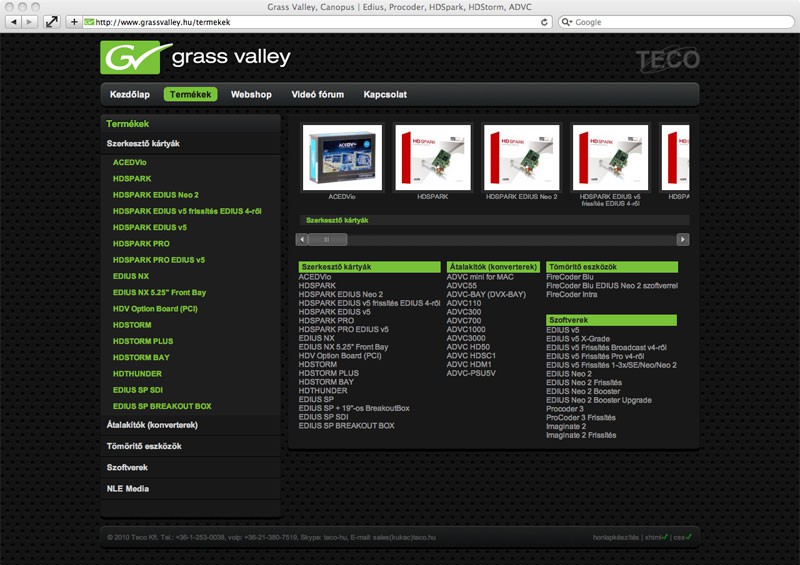Expand the Szoftverek sidebar section

130,467
